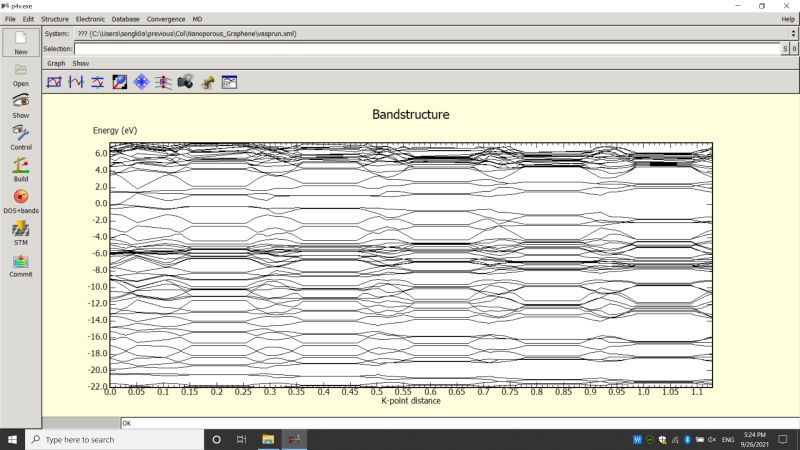Image resolution: width=800 pixels, height=450 pixels.
Task: Open the Electronic menu
Action: (x=90, y=19)
